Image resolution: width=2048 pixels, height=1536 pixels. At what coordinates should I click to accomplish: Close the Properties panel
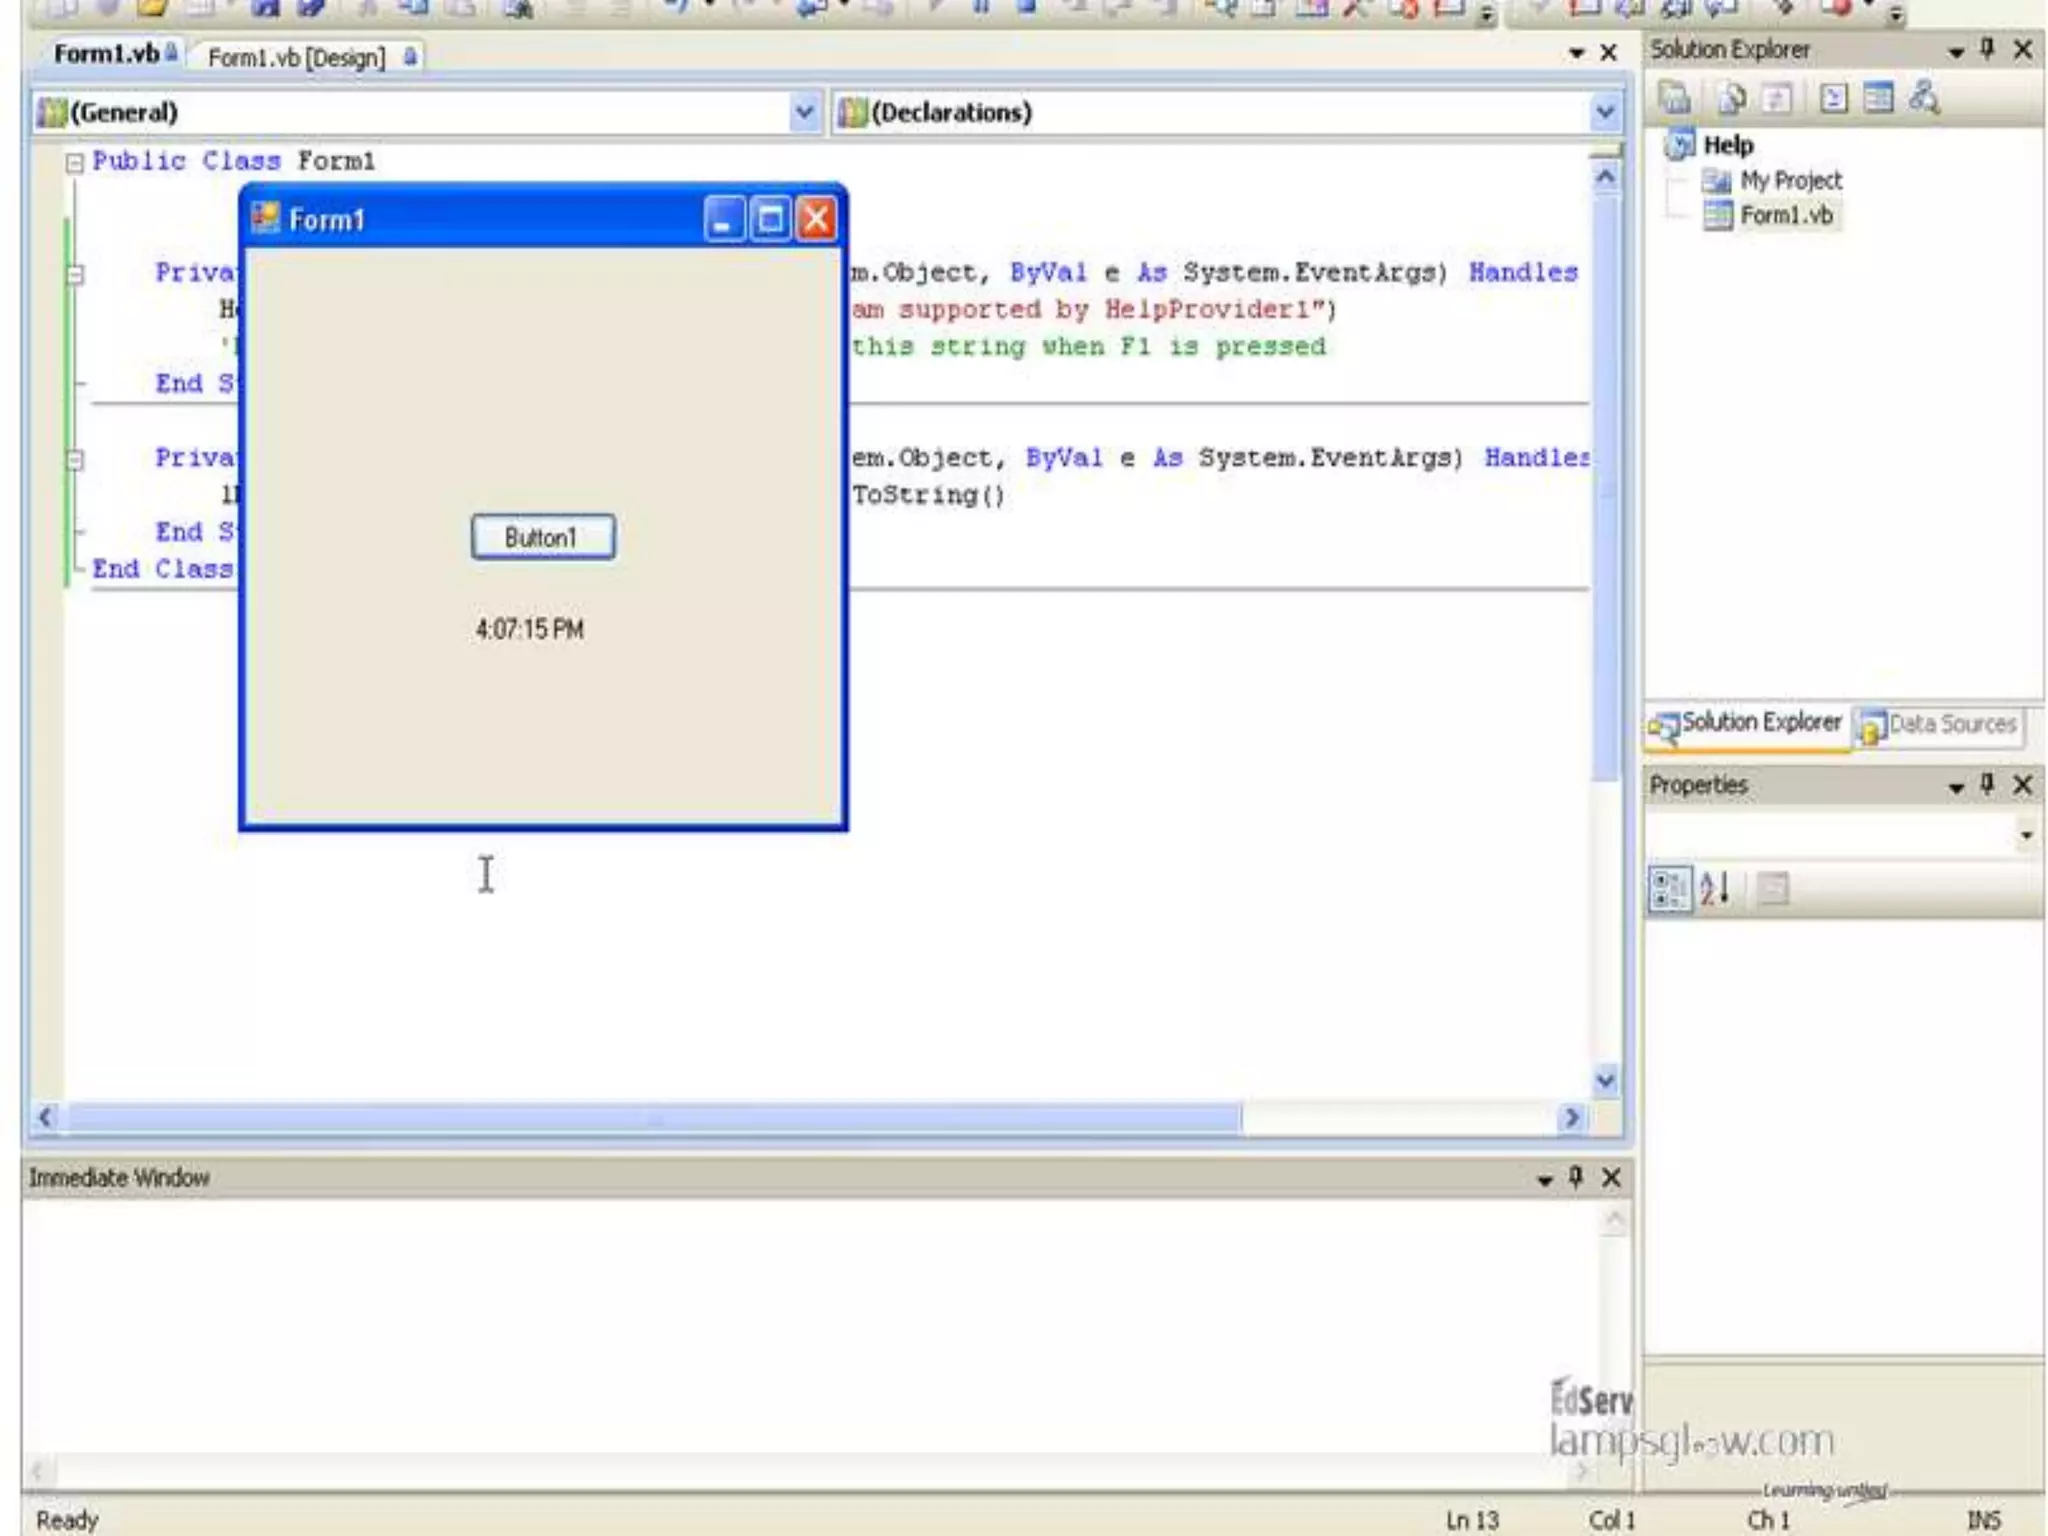2023,785
